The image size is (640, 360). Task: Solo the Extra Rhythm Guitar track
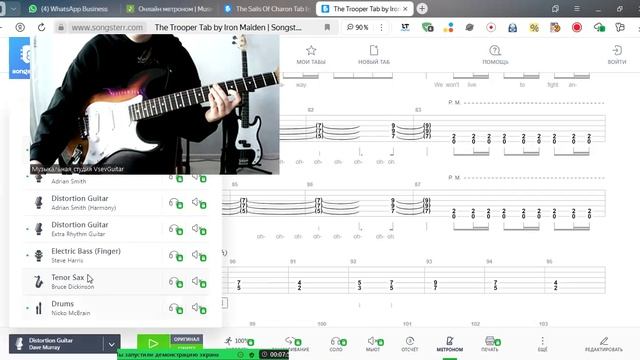[176, 229]
